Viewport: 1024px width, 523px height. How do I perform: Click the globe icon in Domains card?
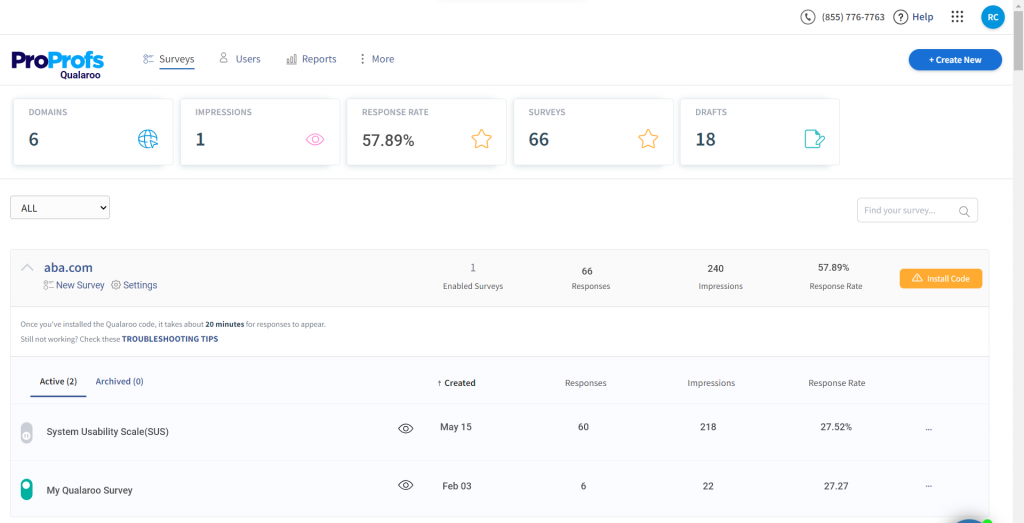[x=148, y=139]
